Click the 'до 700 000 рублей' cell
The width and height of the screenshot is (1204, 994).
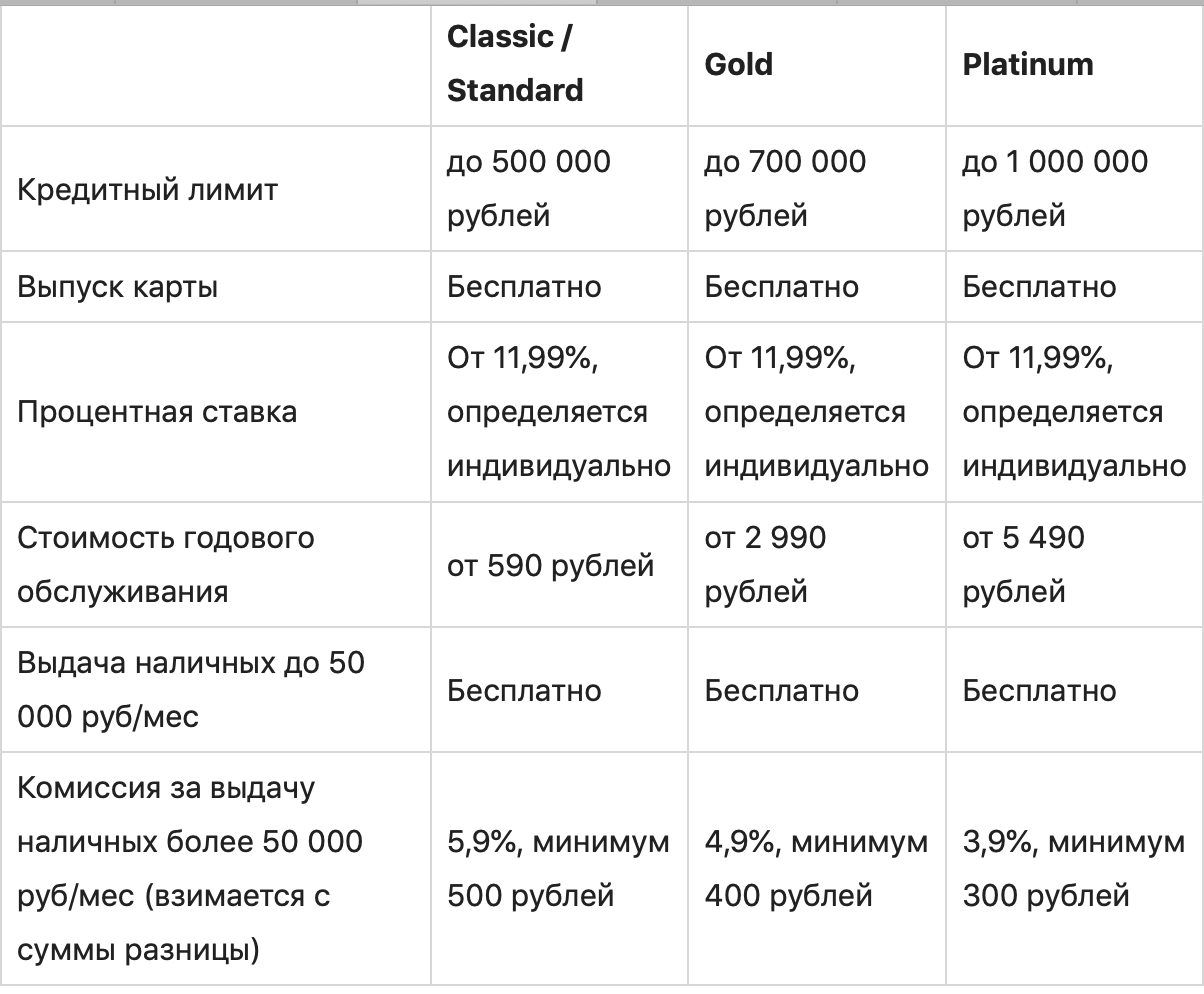785,189
